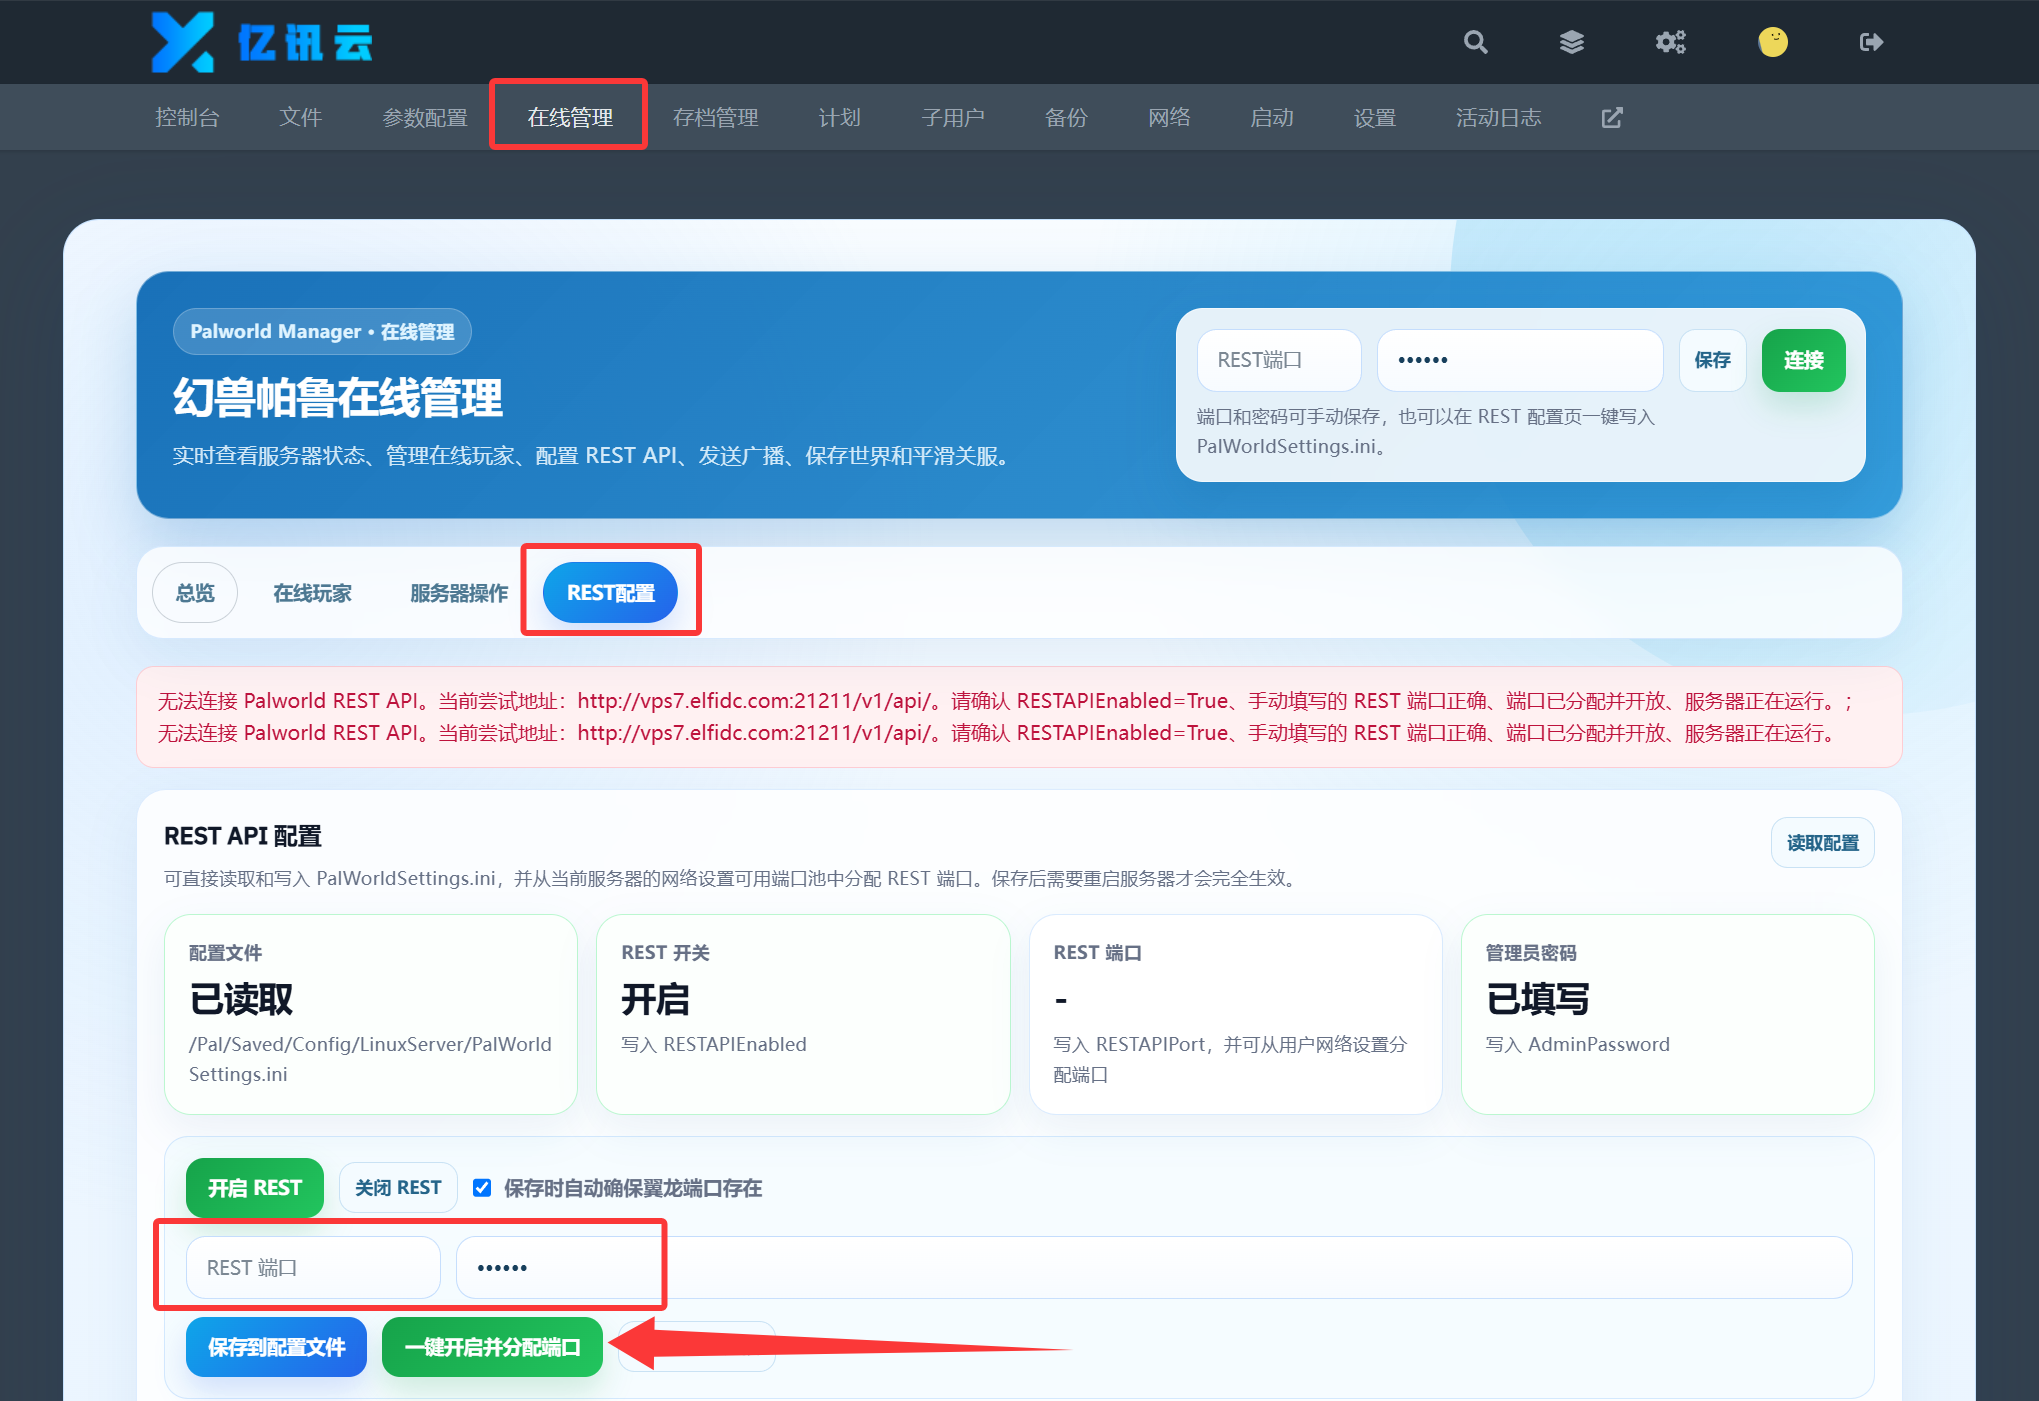Open the 设置 nav tab
Viewport: 2039px width, 1401px height.
pos(1375,118)
